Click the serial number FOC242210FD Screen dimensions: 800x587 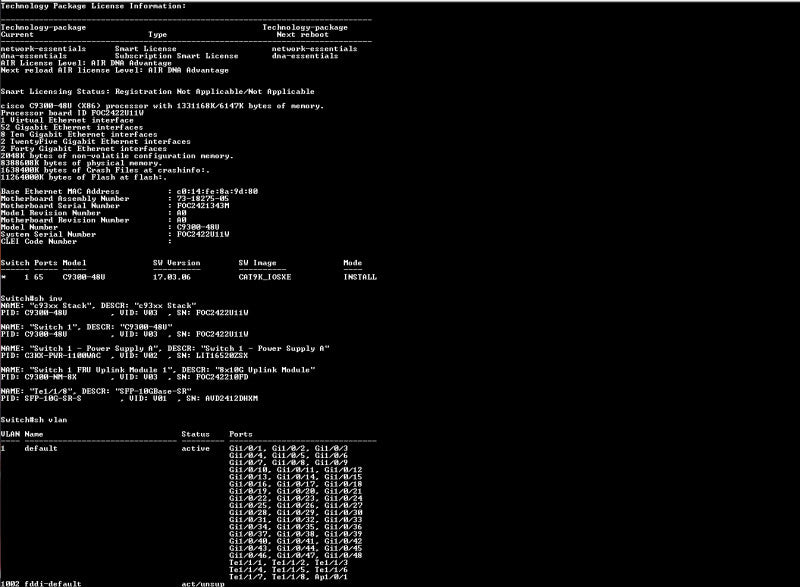point(222,377)
